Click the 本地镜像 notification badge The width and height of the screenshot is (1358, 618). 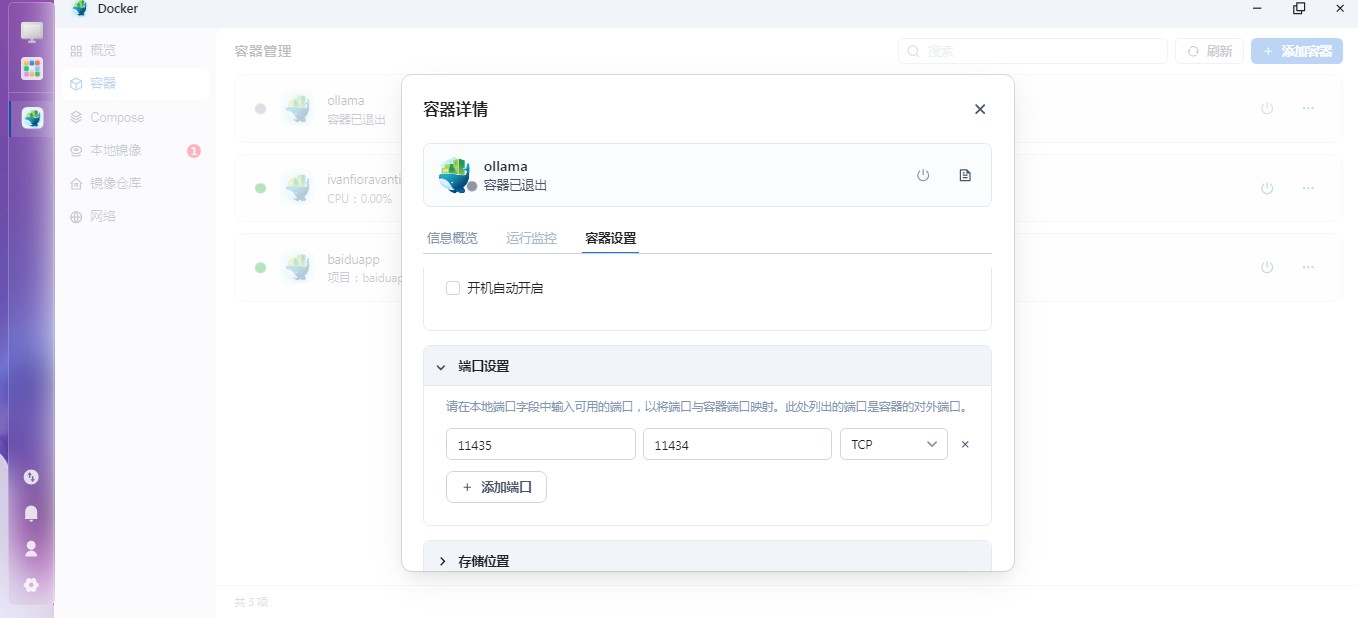click(x=194, y=151)
